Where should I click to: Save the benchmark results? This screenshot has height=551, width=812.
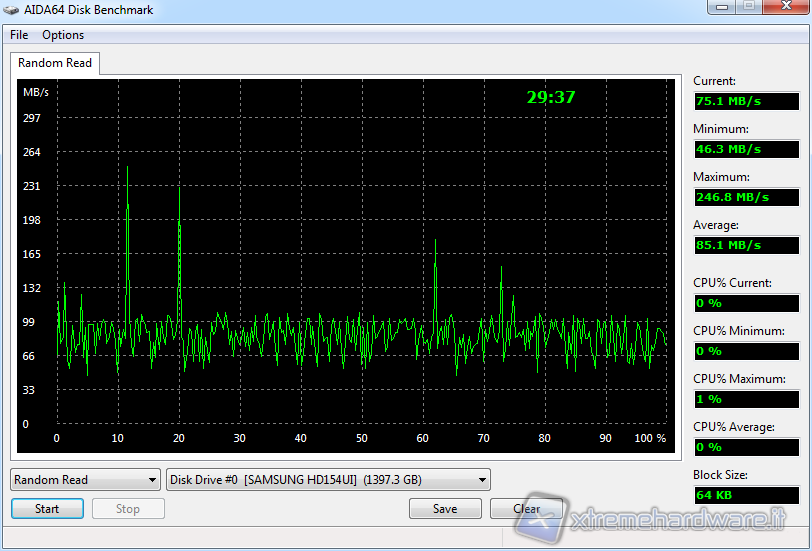(x=445, y=509)
